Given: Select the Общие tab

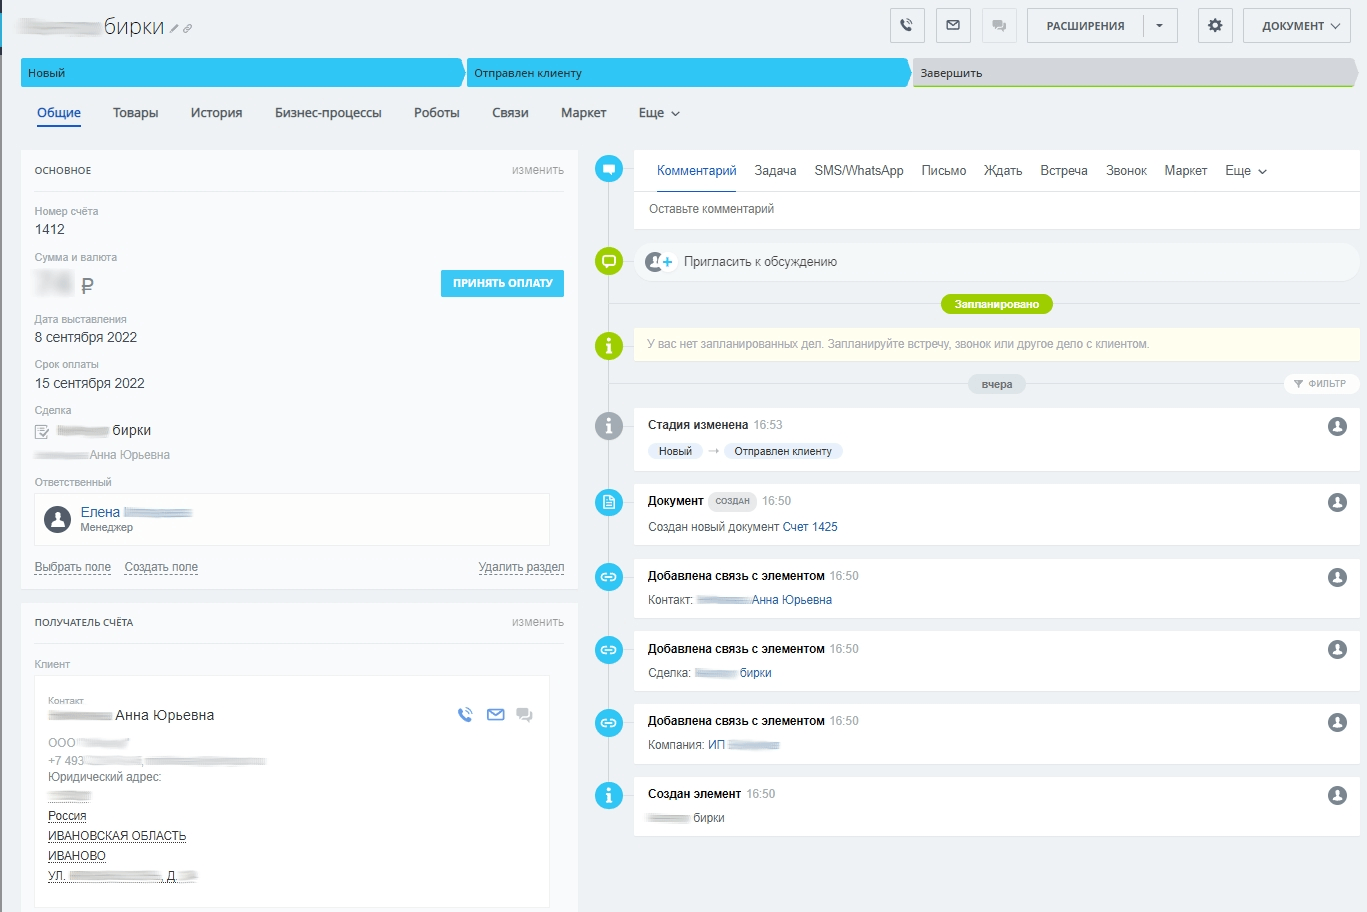Looking at the screenshot, I should pyautogui.click(x=59, y=113).
